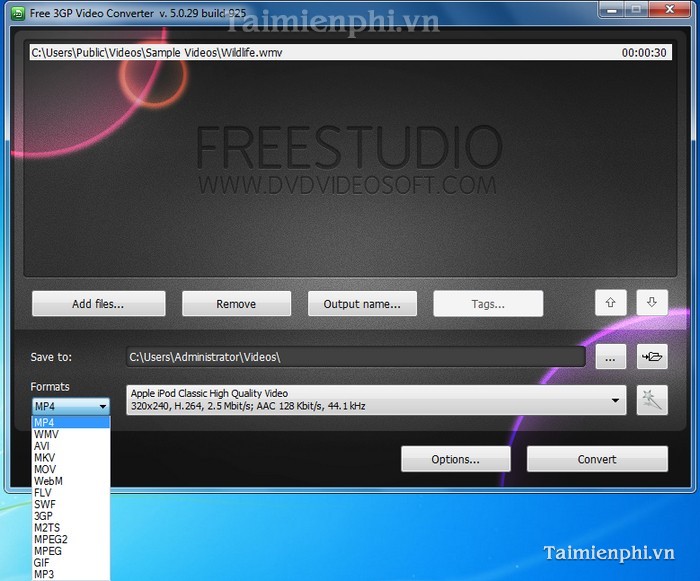Open the Options... dialog

point(455,459)
